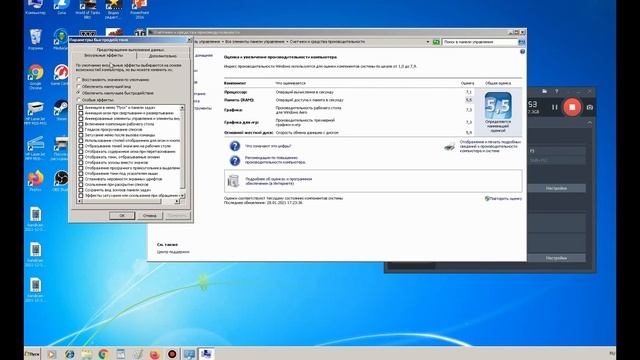Open the Google Chrome desktop shortcut

pos(36,76)
